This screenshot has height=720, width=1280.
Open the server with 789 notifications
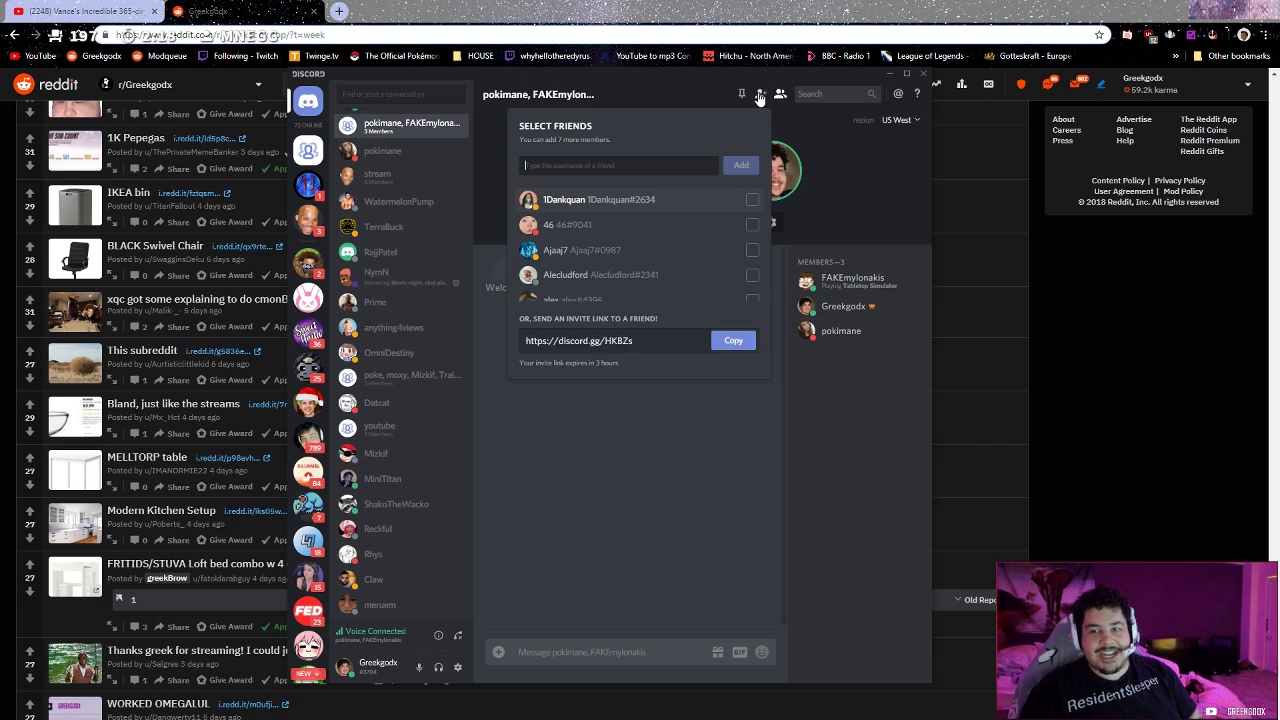pos(308,436)
